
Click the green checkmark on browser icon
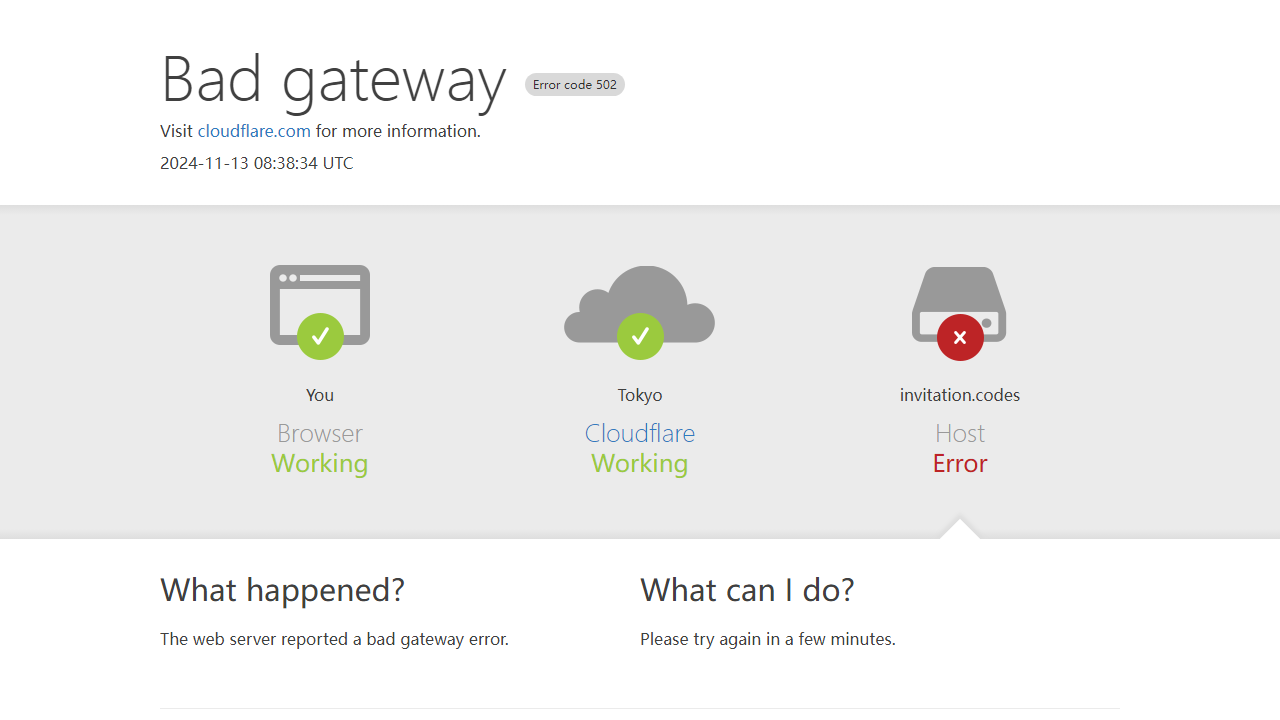point(320,336)
